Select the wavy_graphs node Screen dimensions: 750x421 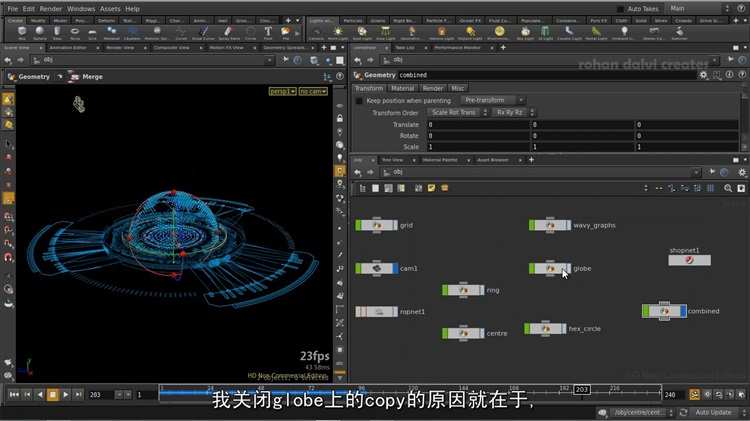(x=550, y=225)
